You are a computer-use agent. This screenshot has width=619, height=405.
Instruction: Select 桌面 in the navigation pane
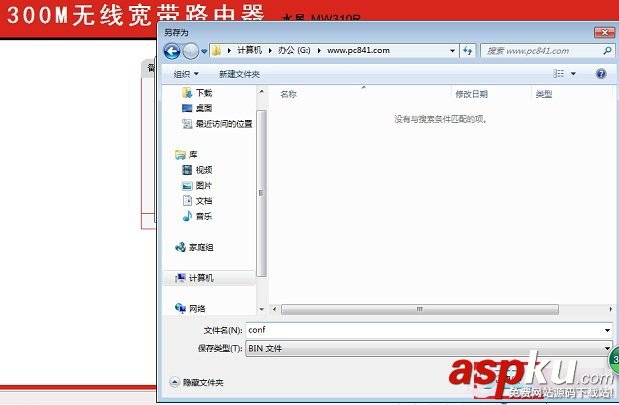pos(204,108)
